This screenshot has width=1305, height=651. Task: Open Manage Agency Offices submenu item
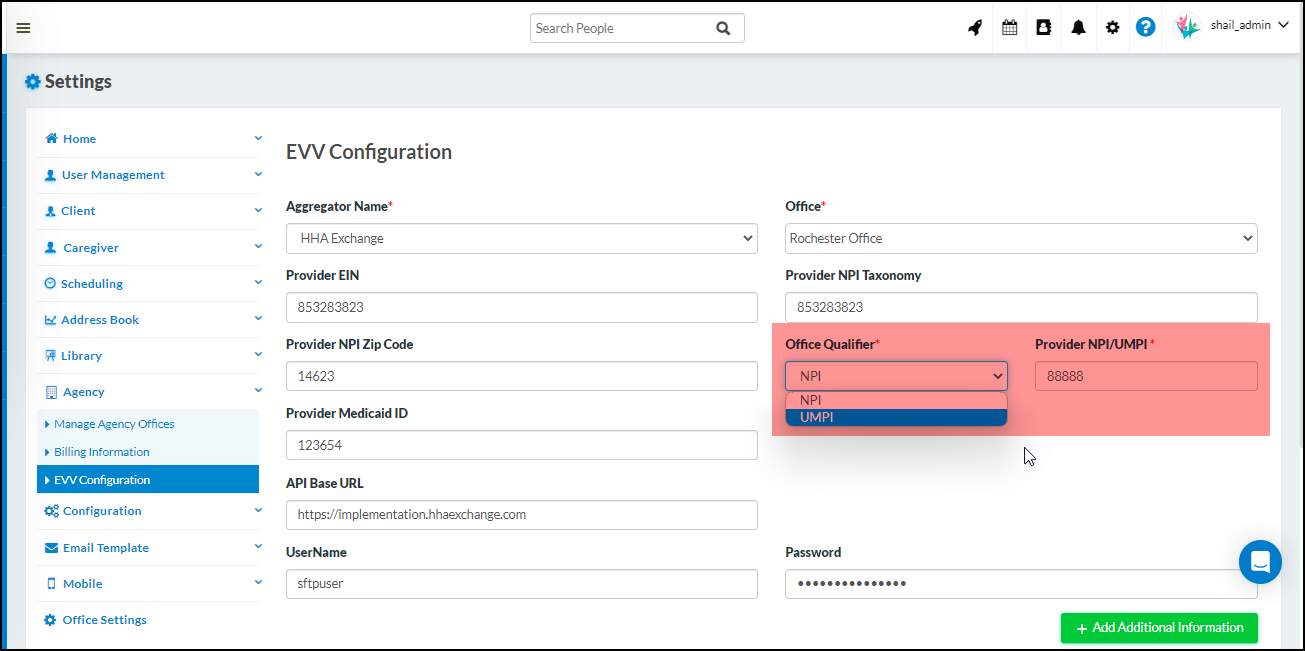tap(114, 424)
